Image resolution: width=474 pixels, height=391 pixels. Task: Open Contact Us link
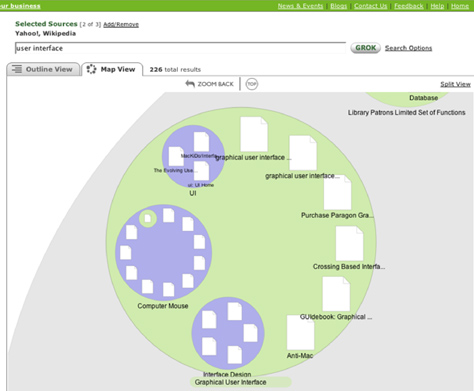(370, 6)
